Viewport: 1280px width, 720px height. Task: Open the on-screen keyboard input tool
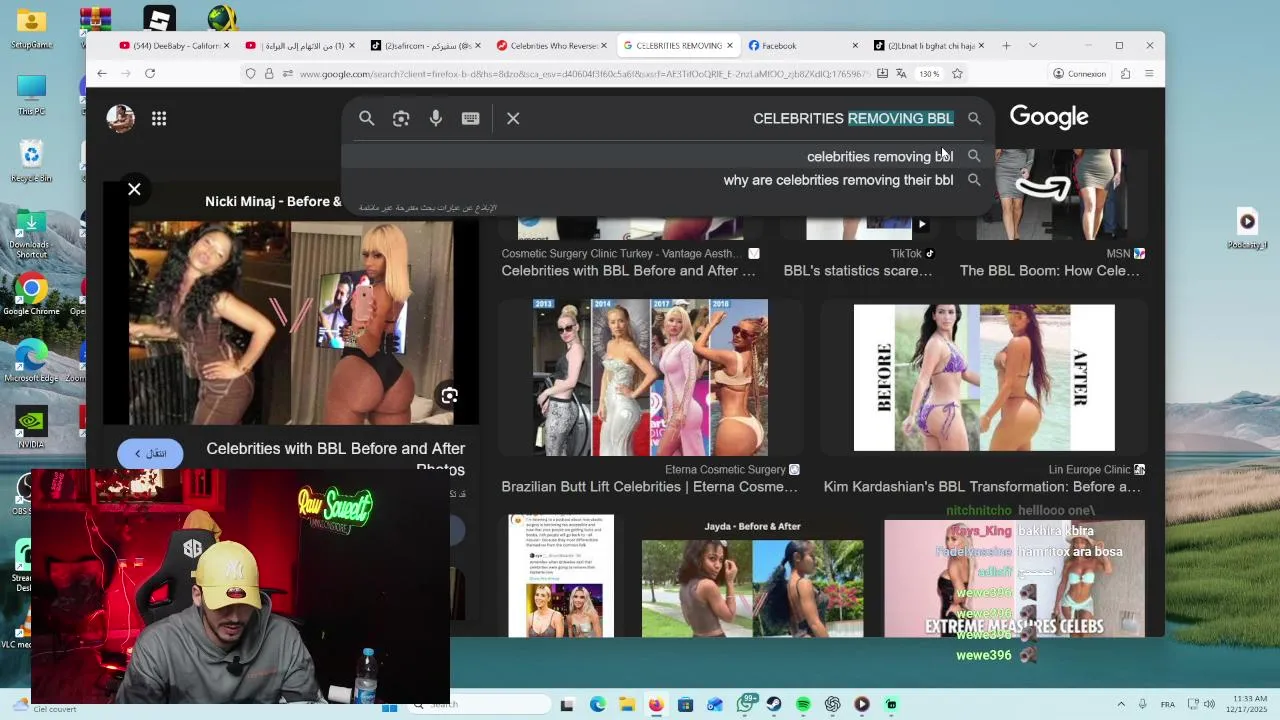click(470, 118)
